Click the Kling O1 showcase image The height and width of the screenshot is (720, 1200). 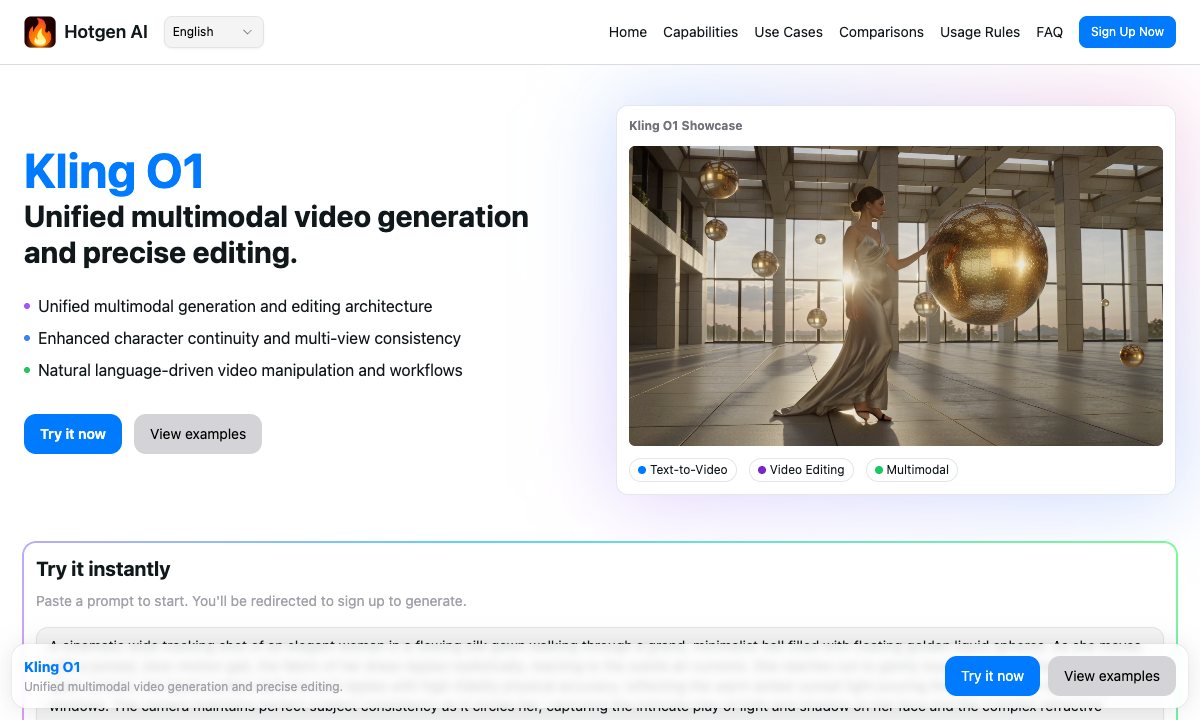click(895, 295)
